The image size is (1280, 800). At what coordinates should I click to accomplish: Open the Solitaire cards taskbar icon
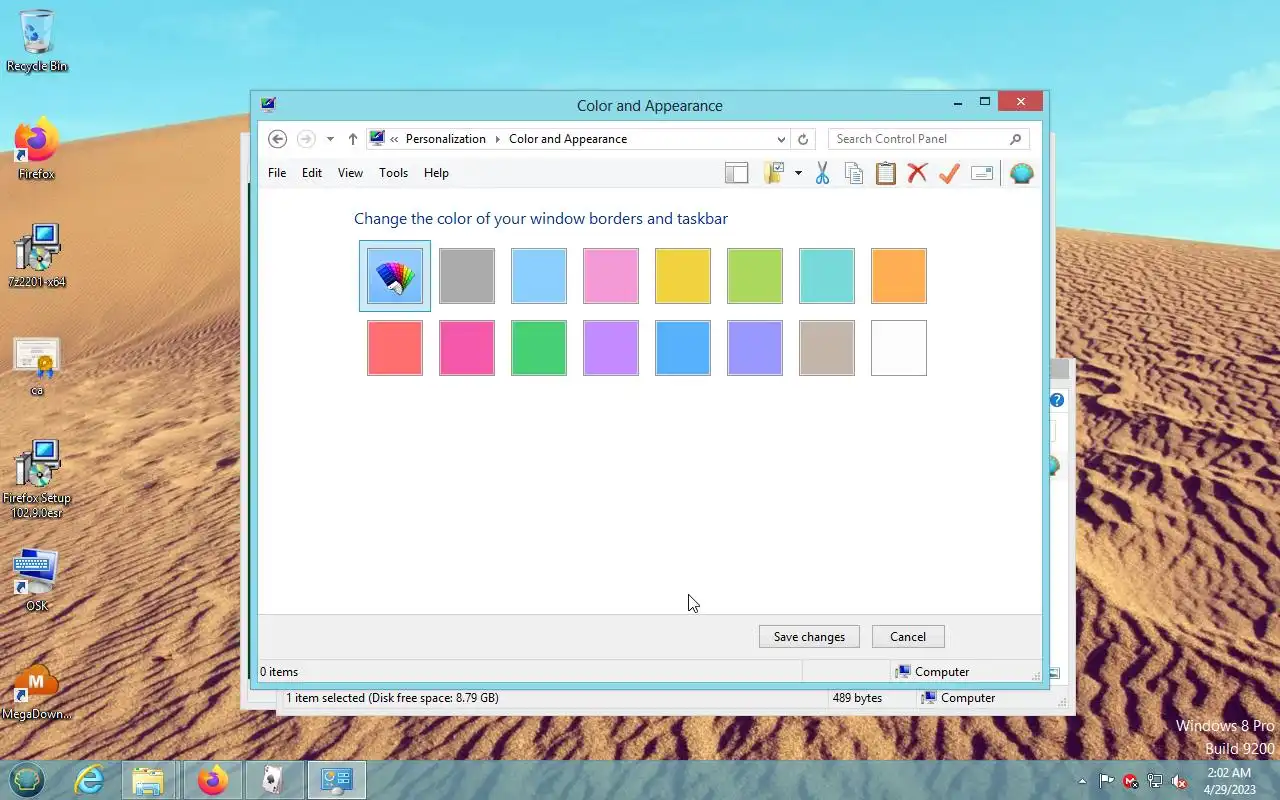tap(275, 780)
